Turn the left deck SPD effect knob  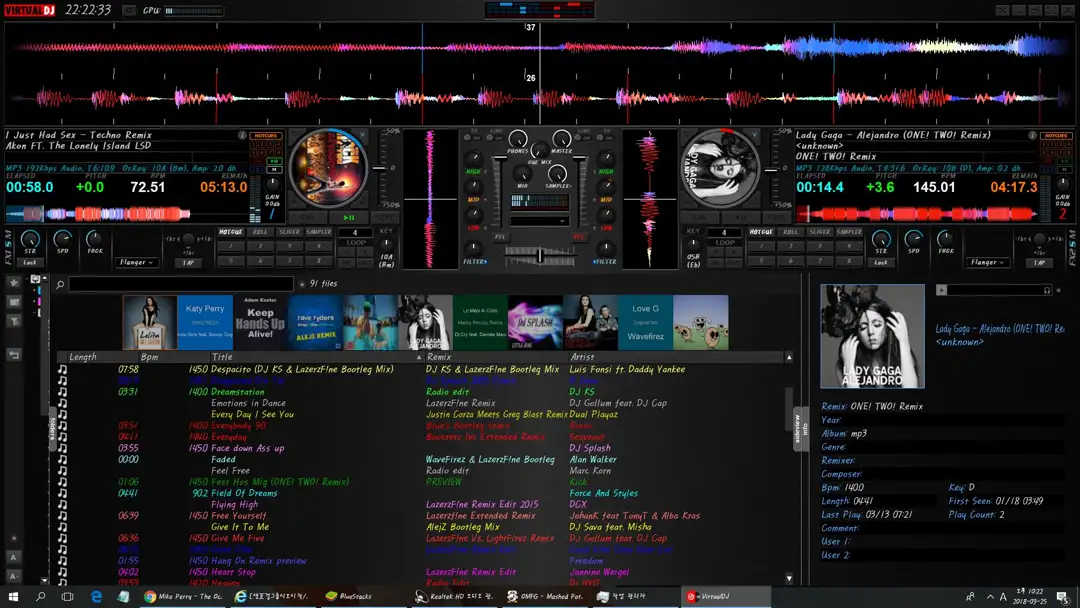tap(63, 239)
